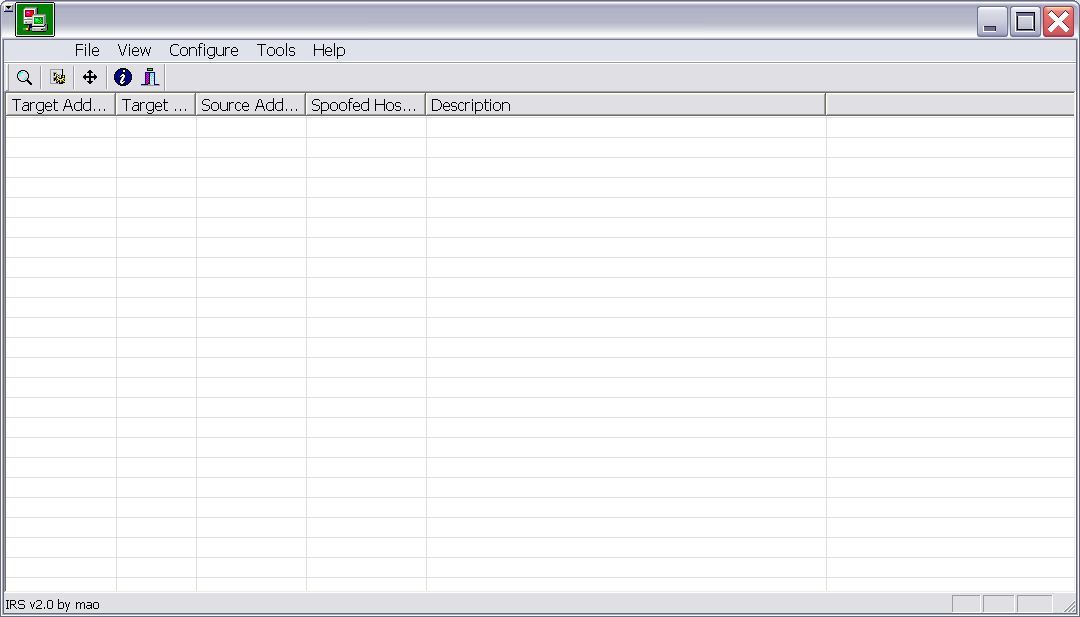This screenshot has height=617, width=1080.
Task: Click the magnifying glass scan icon
Action: click(24, 78)
